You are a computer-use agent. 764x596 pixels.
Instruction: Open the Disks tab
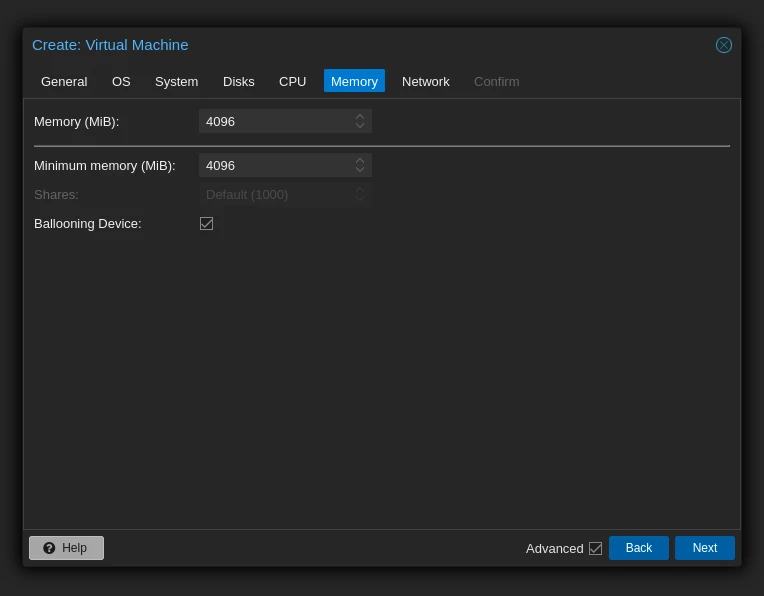coord(238,81)
